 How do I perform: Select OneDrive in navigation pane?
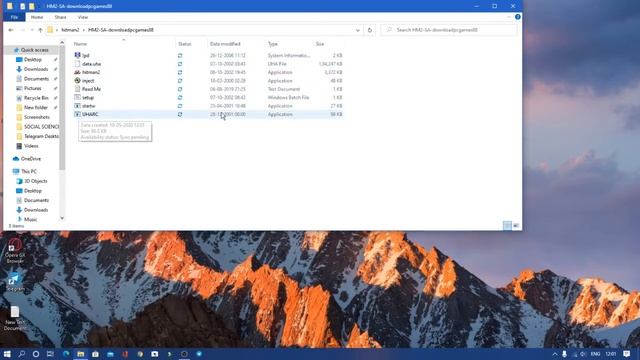[x=31, y=159]
